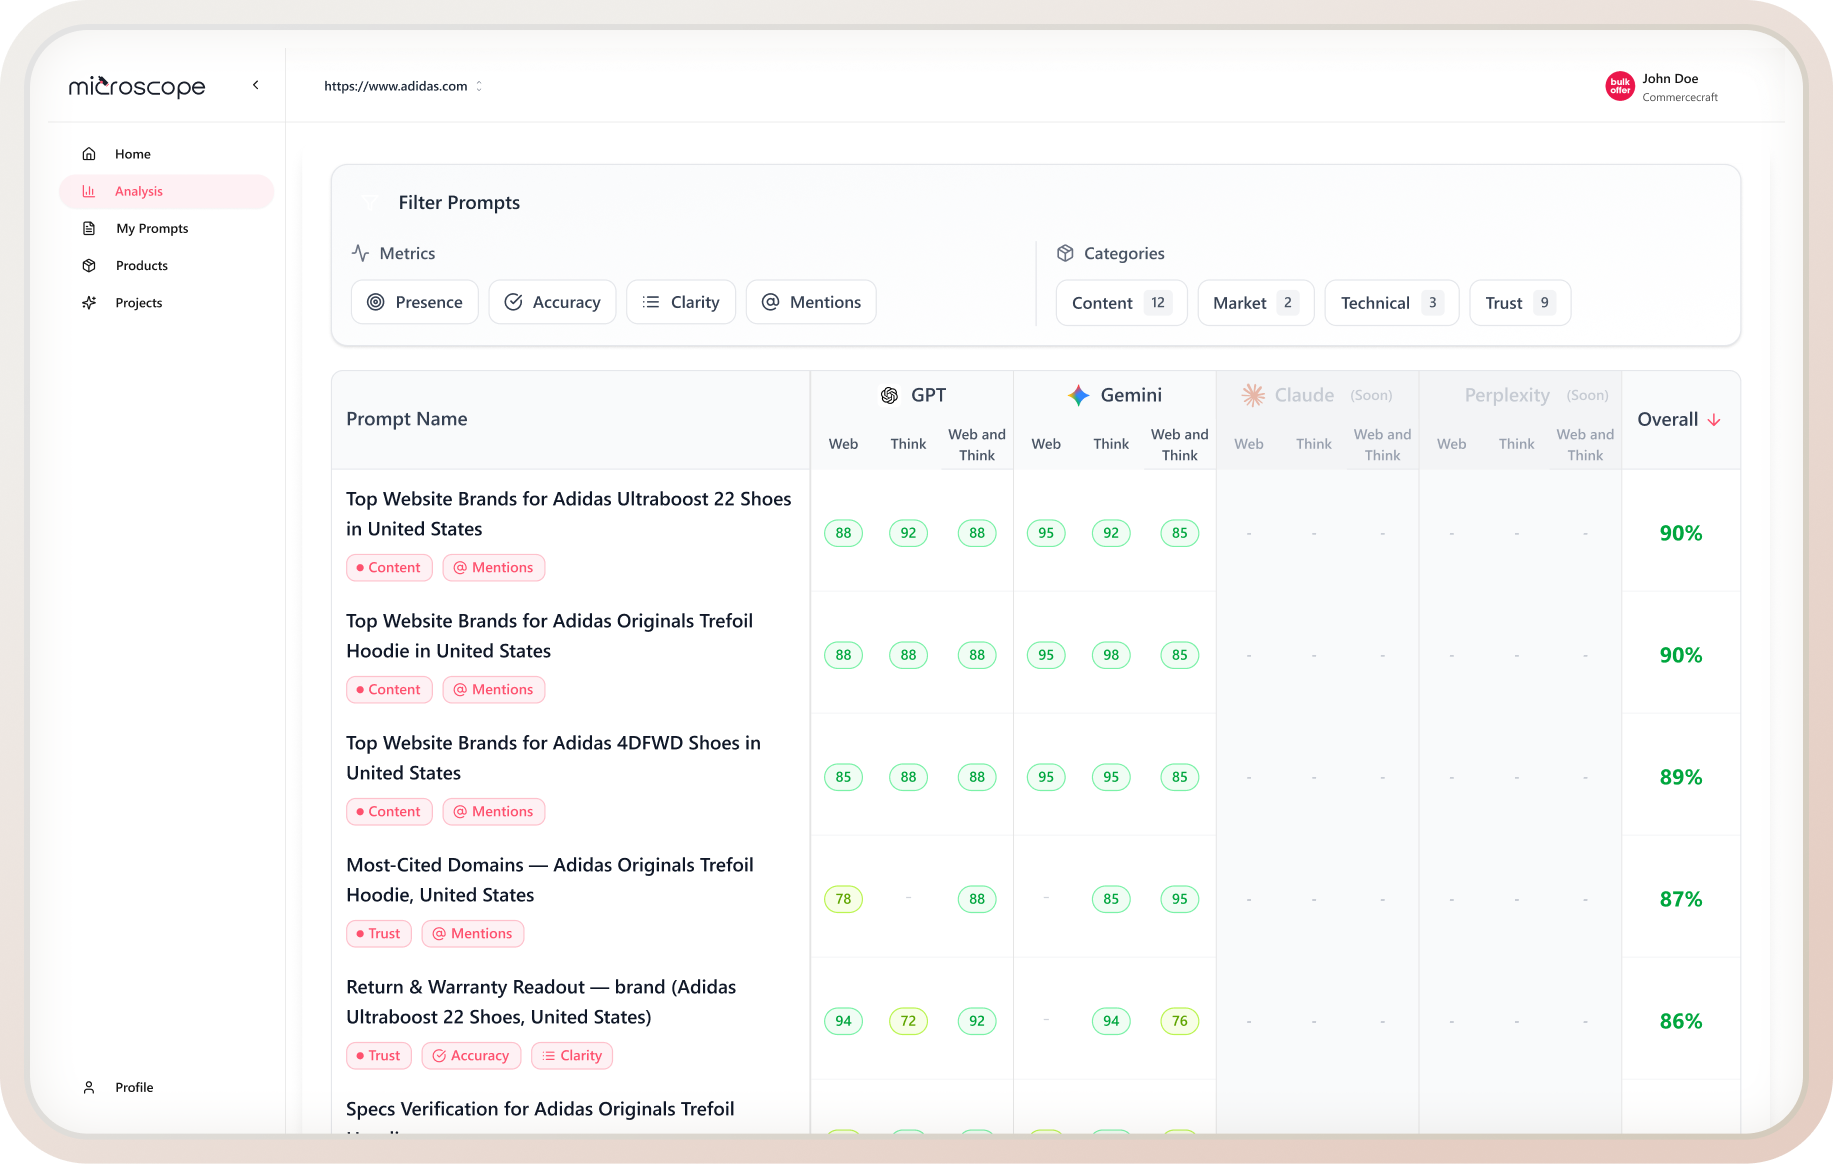This screenshot has width=1833, height=1164.
Task: Click the Projects sparkle icon
Action: pos(89,302)
